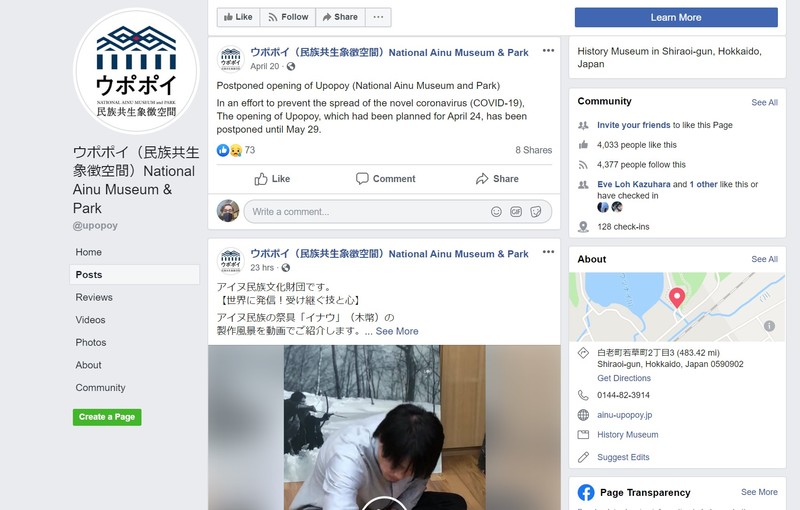
Task: Open GIF picker in comment box
Action: (516, 212)
